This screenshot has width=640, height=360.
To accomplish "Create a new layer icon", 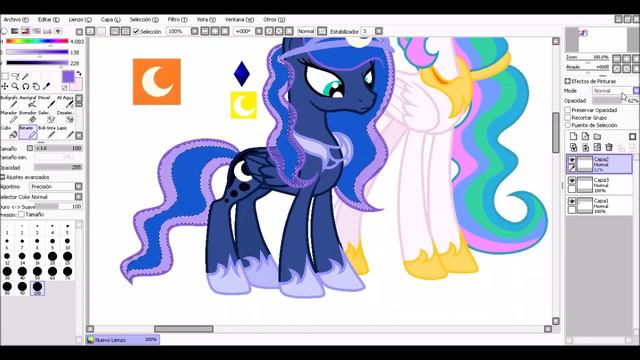I will click(573, 136).
